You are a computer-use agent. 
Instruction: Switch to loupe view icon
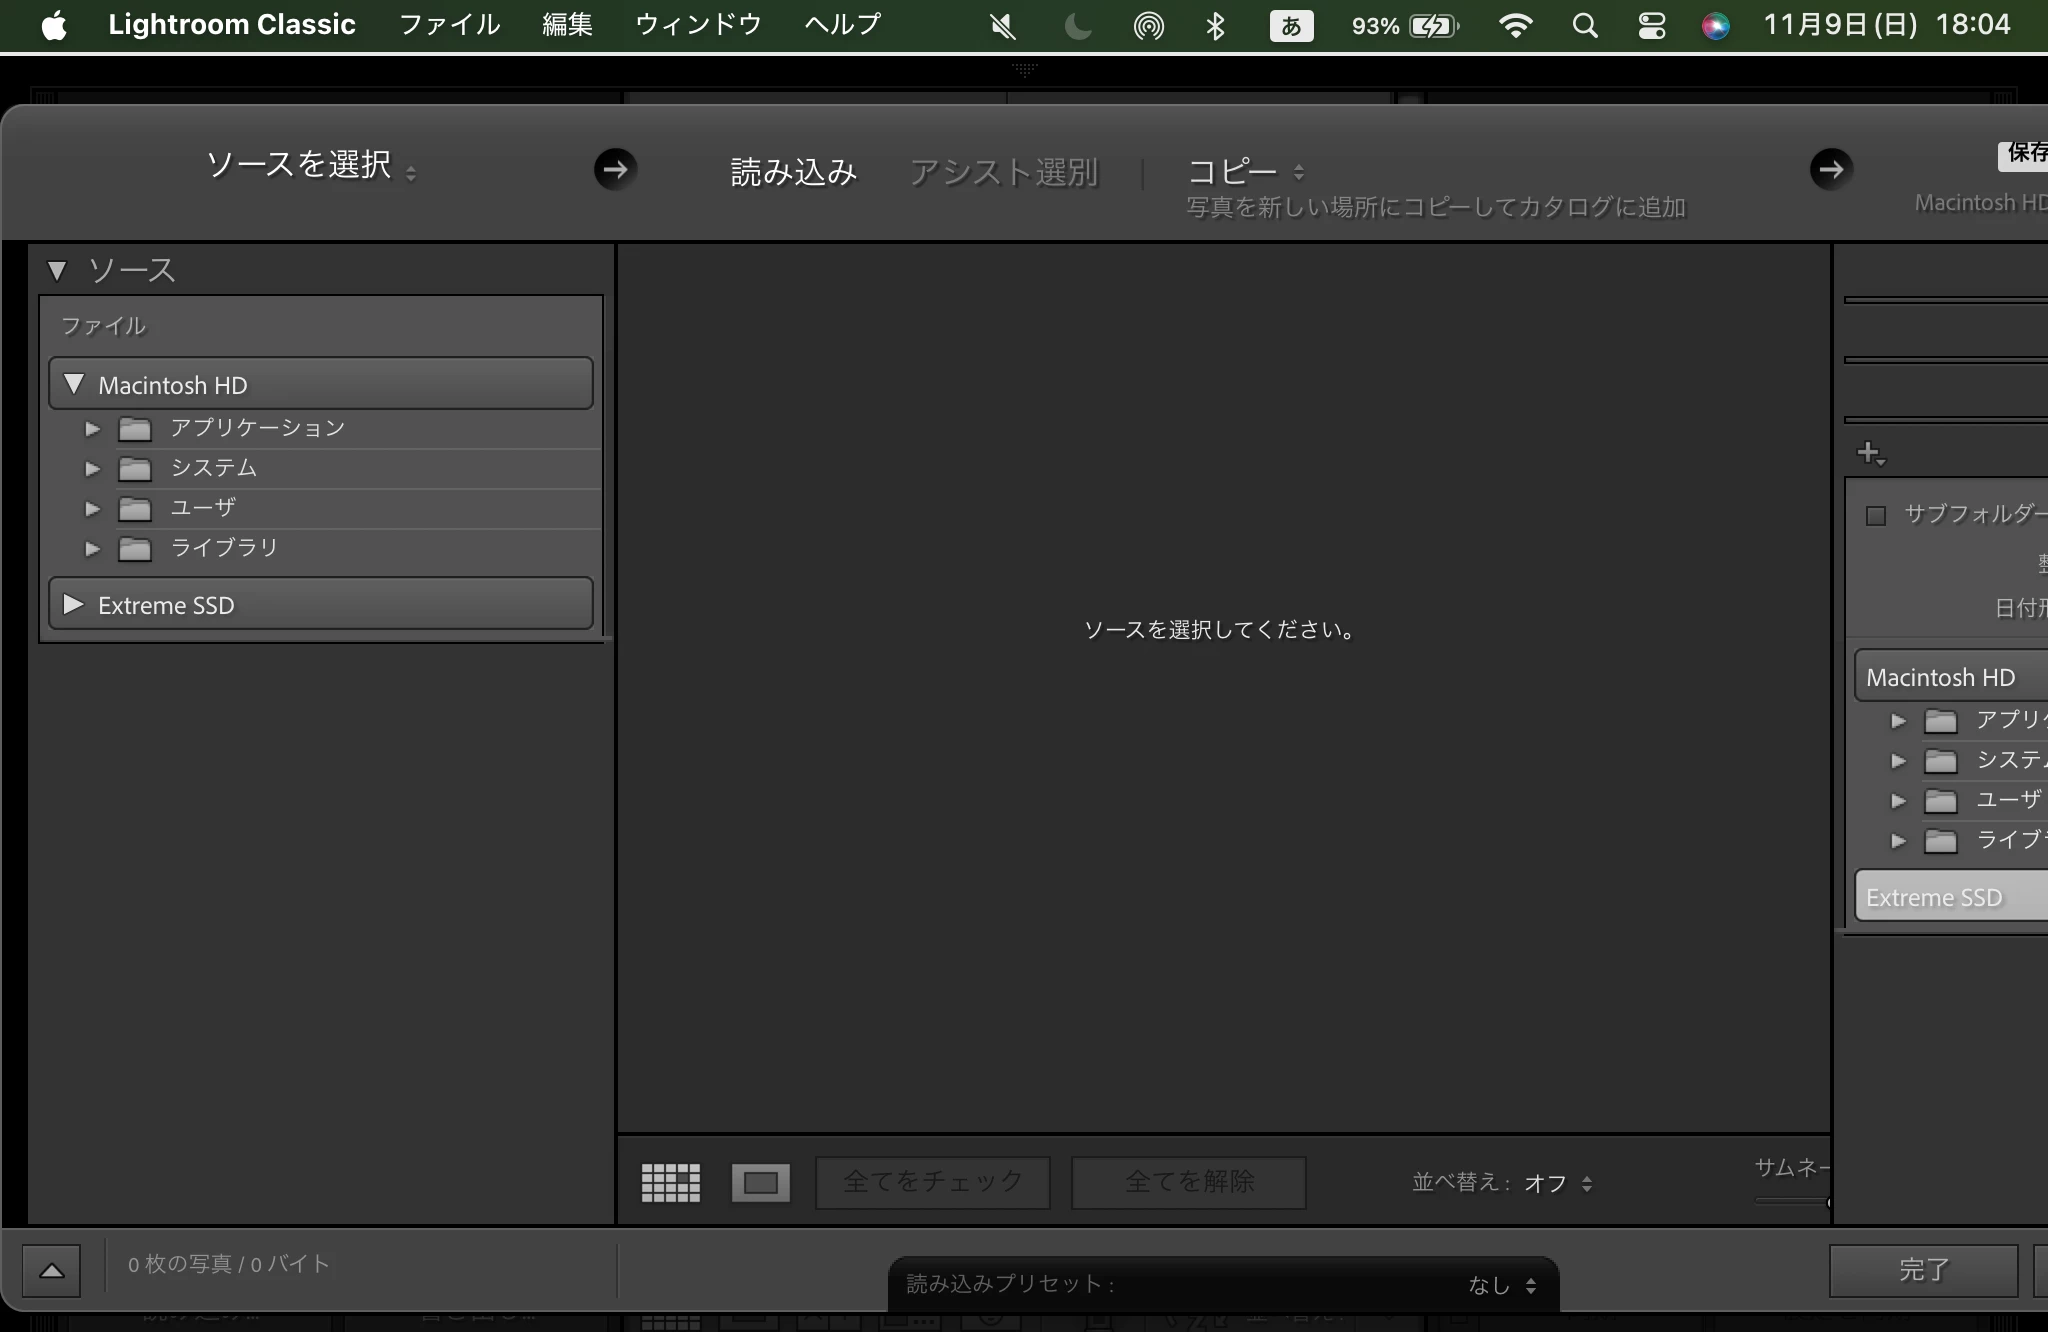[x=760, y=1183]
